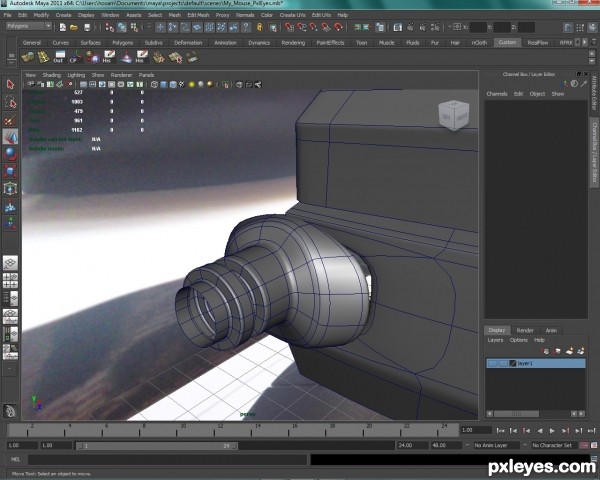Image resolution: width=600 pixels, height=480 pixels.
Task: Save the scene with the disk icon
Action: tap(87, 27)
